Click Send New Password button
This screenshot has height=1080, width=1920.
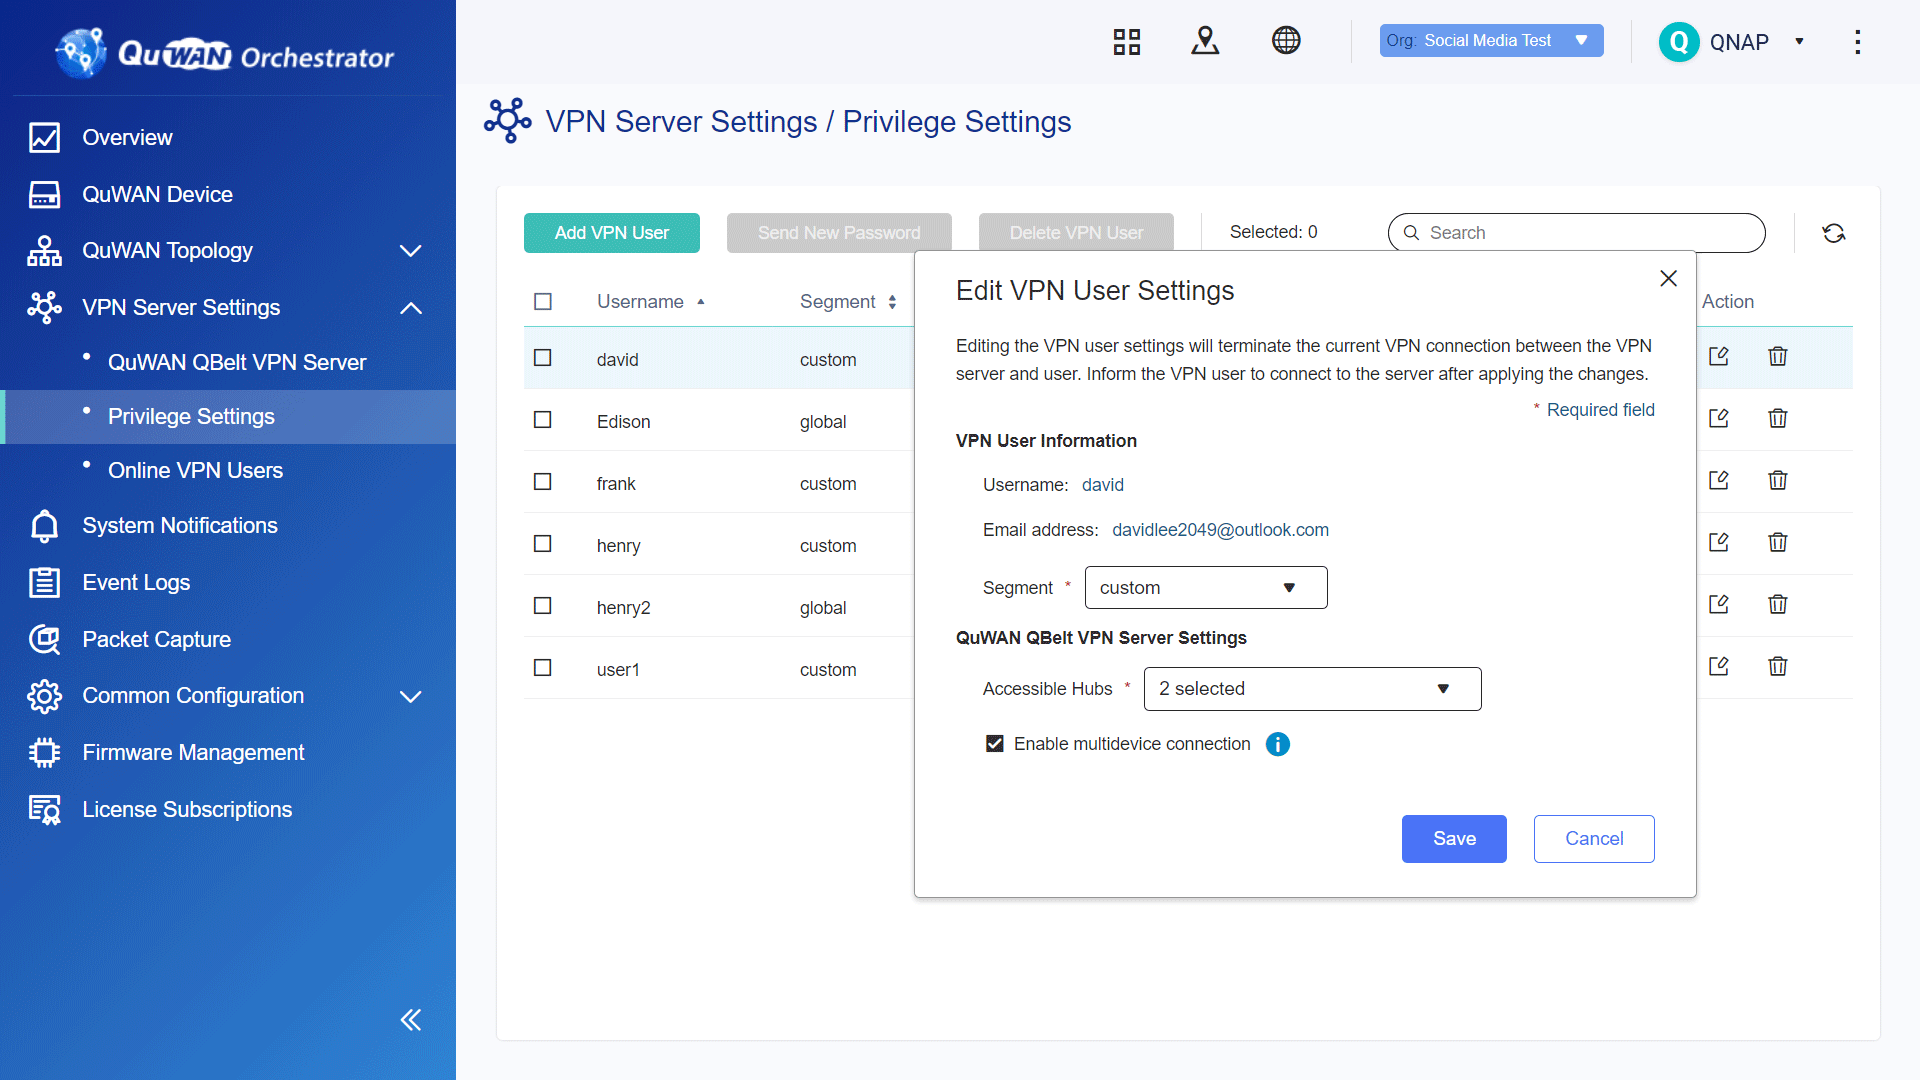(839, 233)
